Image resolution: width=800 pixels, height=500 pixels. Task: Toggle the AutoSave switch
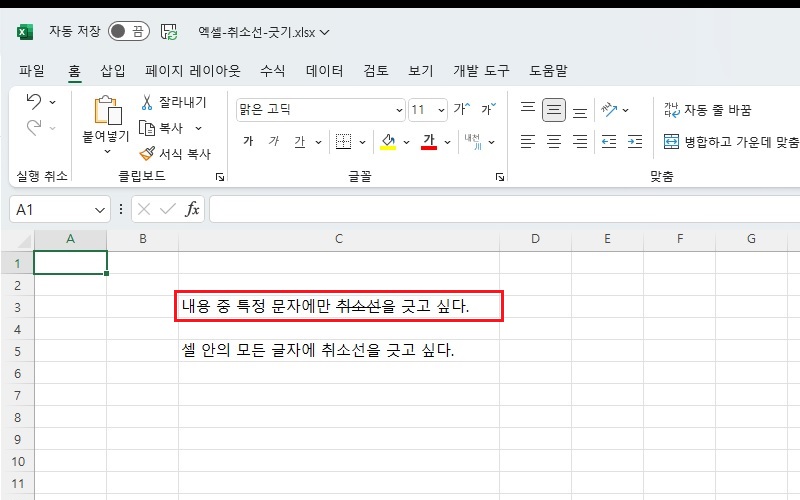pyautogui.click(x=129, y=32)
